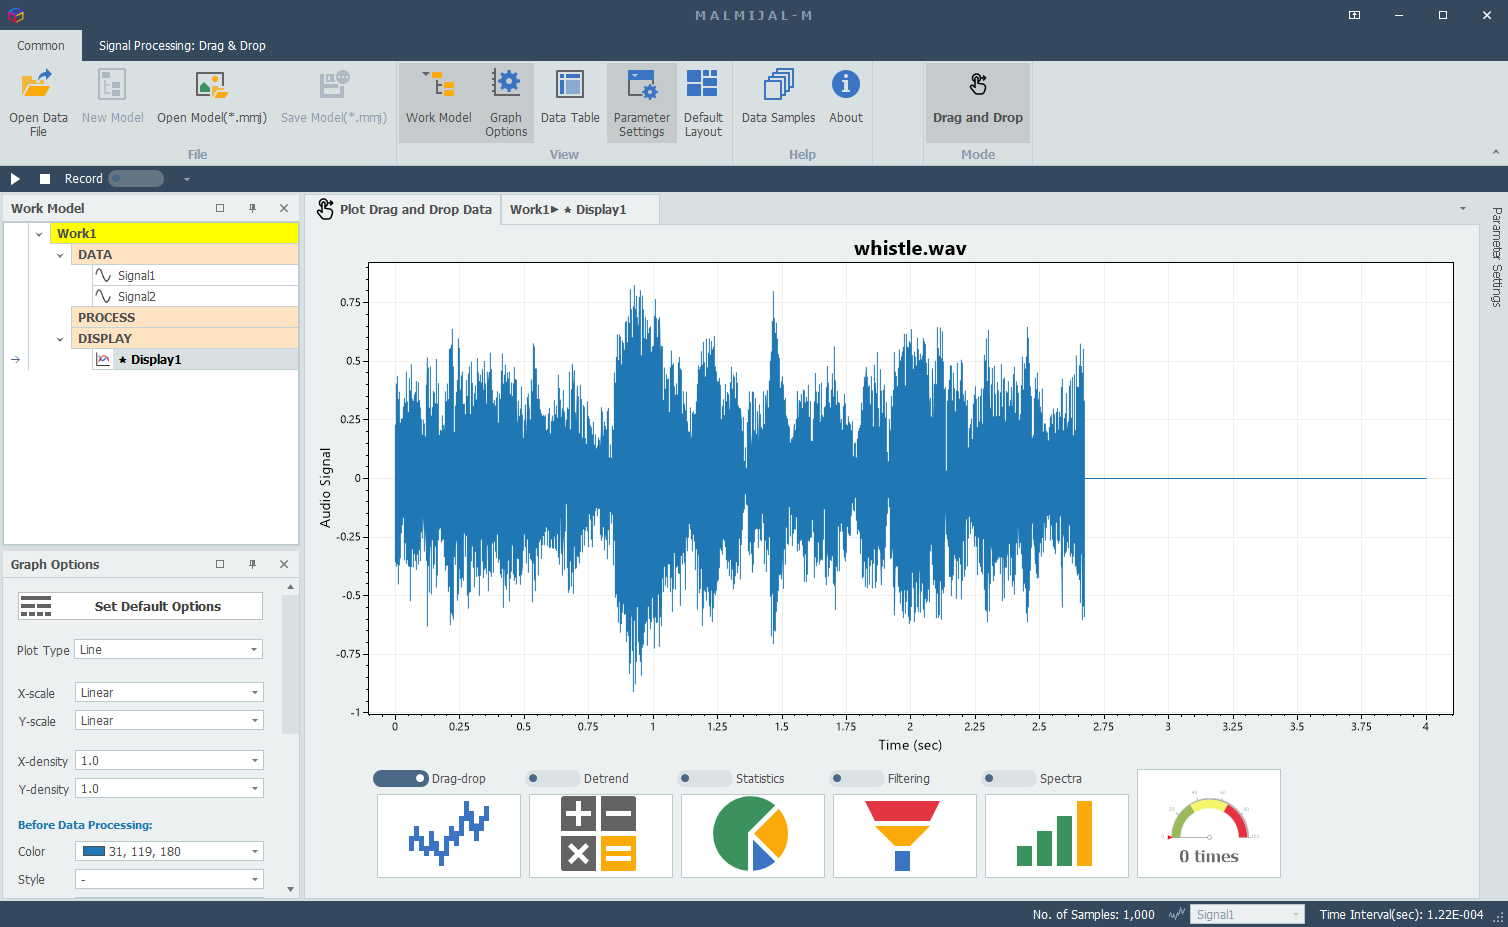Close the Work Model panel

pyautogui.click(x=284, y=208)
